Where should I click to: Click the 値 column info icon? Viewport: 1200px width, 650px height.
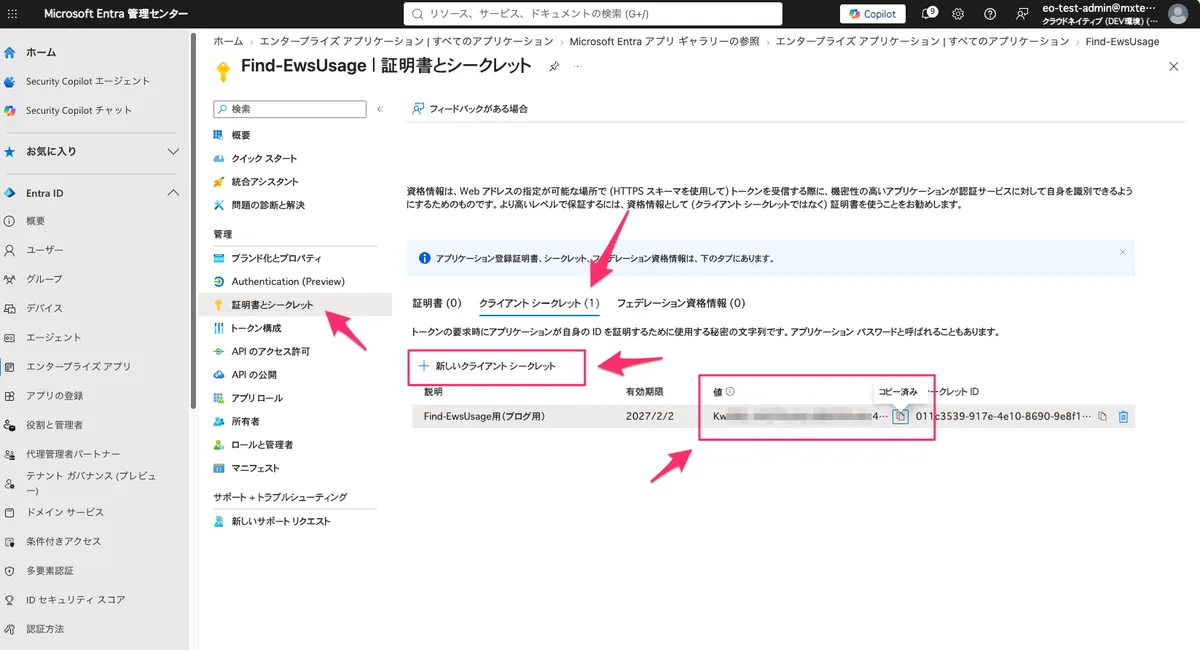click(x=730, y=392)
